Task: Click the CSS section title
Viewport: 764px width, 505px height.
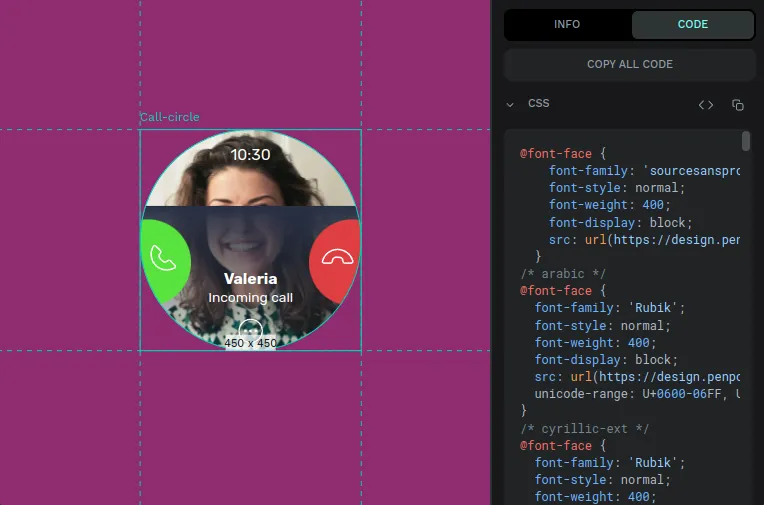Action: pyautogui.click(x=538, y=104)
